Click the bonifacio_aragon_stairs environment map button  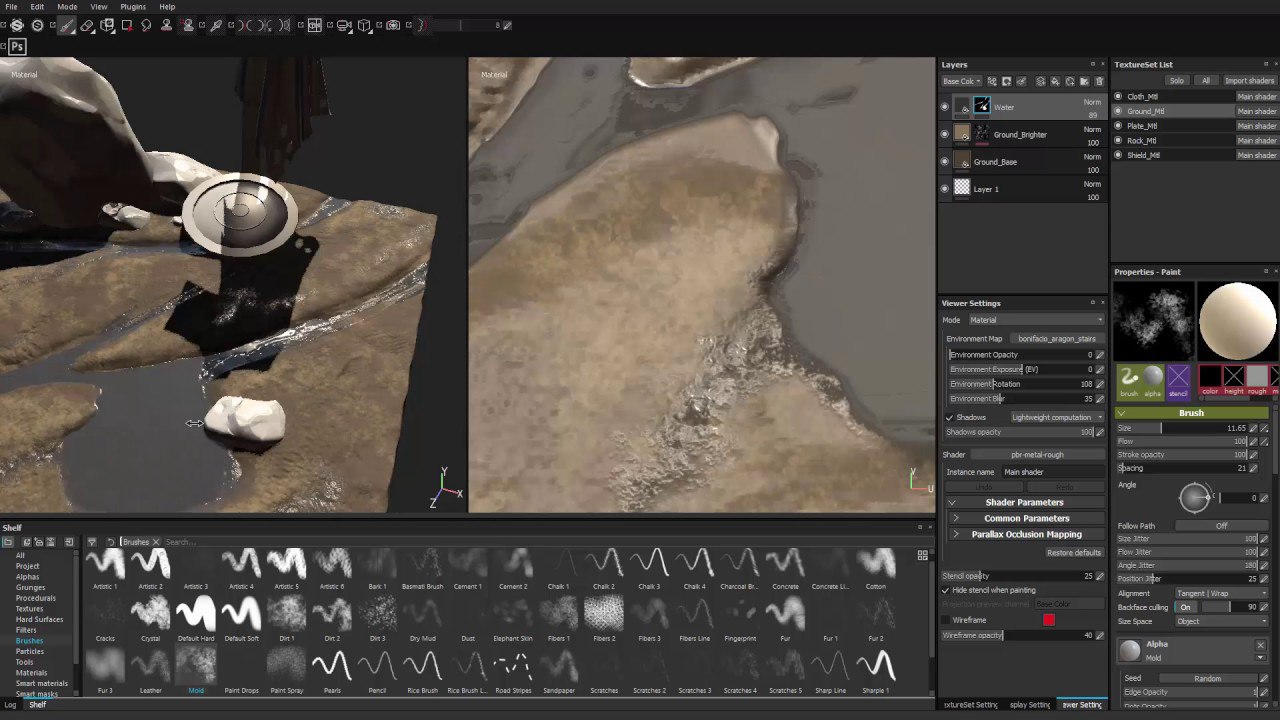[x=1057, y=339]
